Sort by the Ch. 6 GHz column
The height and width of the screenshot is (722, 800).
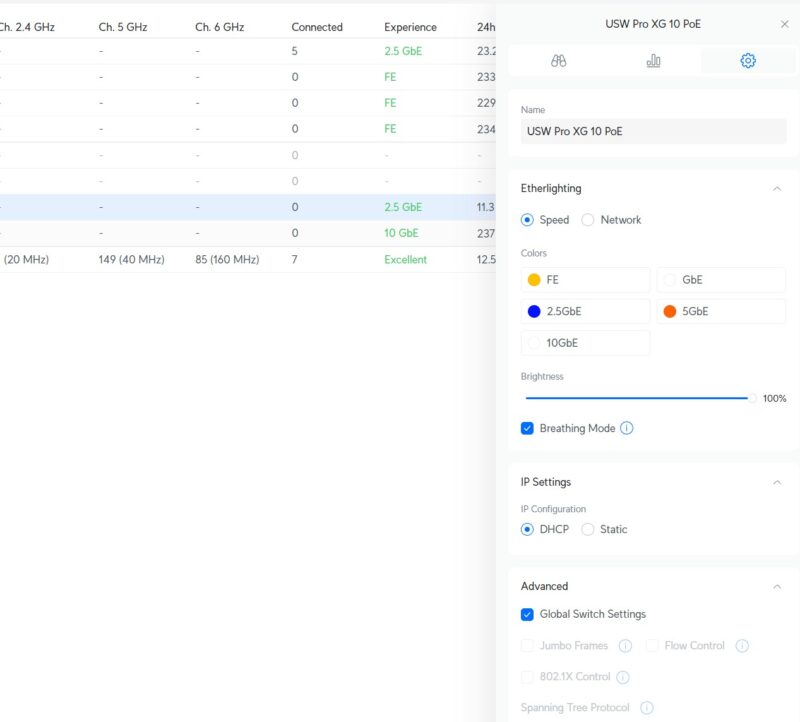tap(219, 27)
